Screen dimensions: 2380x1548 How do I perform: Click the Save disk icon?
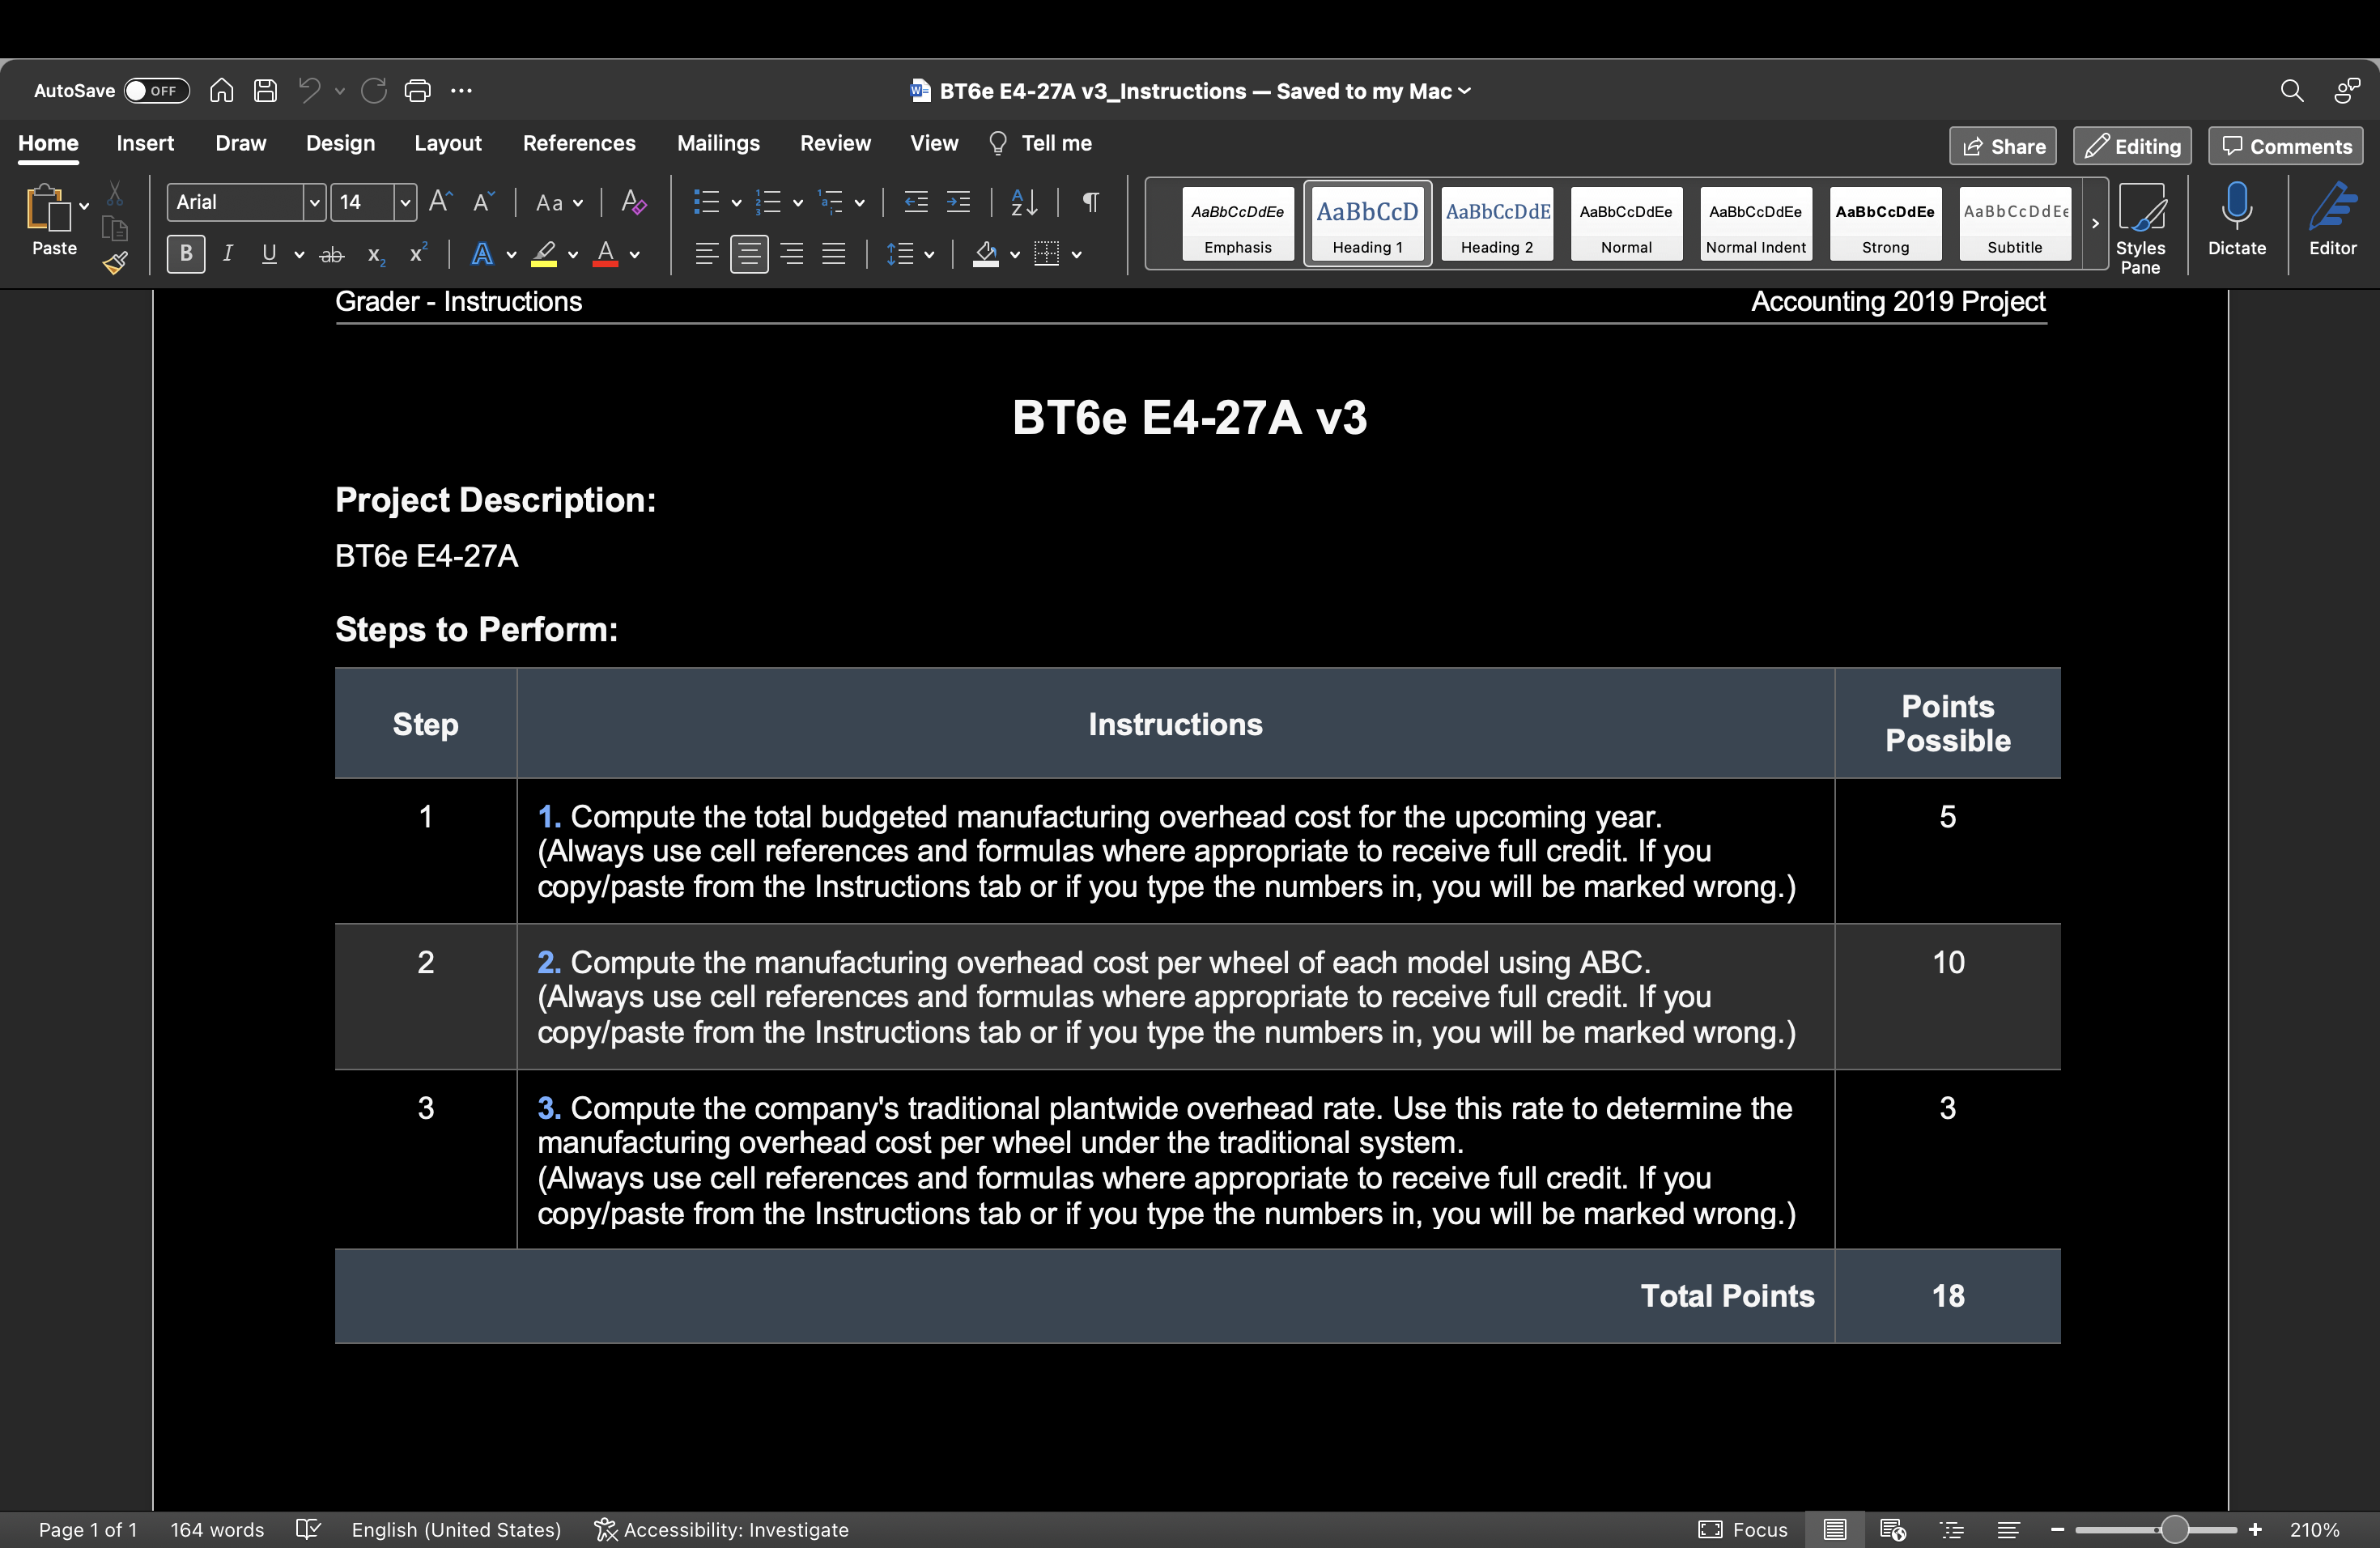tap(265, 91)
